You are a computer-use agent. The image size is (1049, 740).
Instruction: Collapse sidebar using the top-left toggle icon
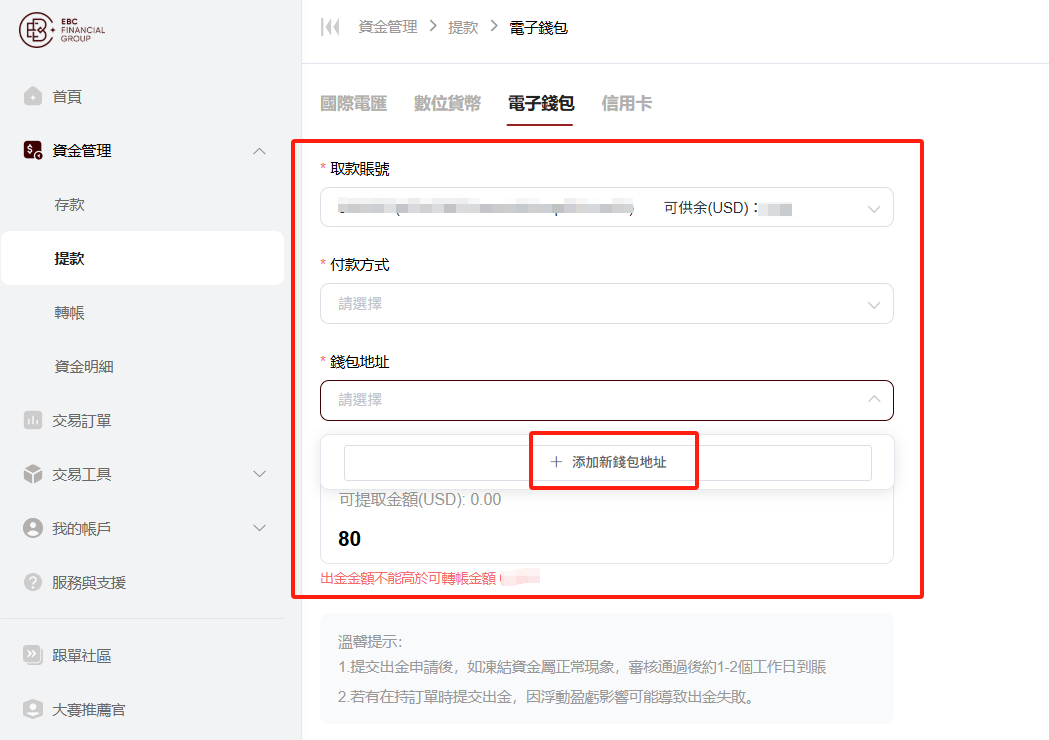click(x=330, y=28)
